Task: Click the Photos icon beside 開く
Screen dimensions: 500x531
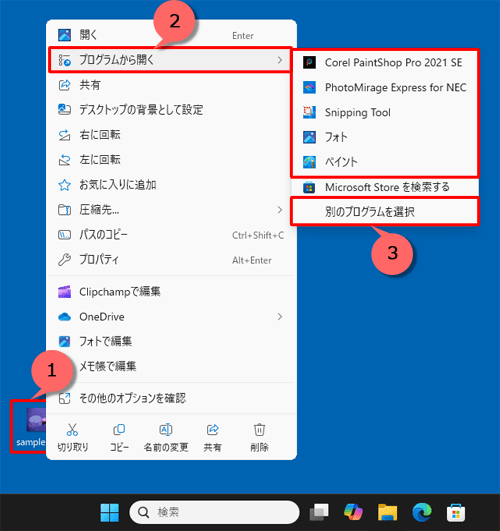Action: point(64,35)
